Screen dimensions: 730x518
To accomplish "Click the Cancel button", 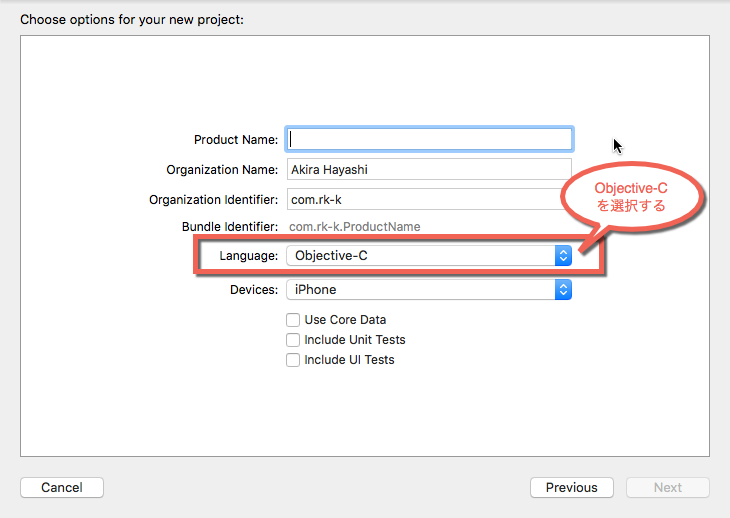I will coord(62,487).
